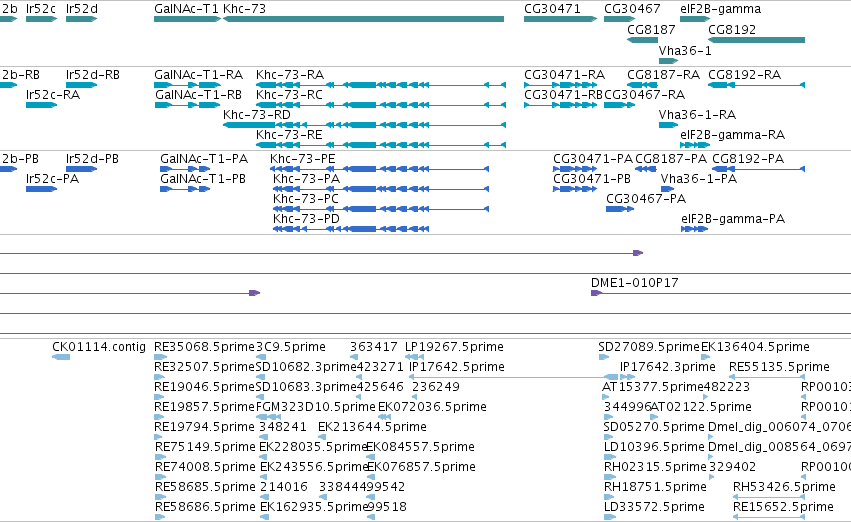Select transcript Khc-73-RA label
Image resolution: width=851 pixels, height=522 pixels.
click(x=290, y=74)
